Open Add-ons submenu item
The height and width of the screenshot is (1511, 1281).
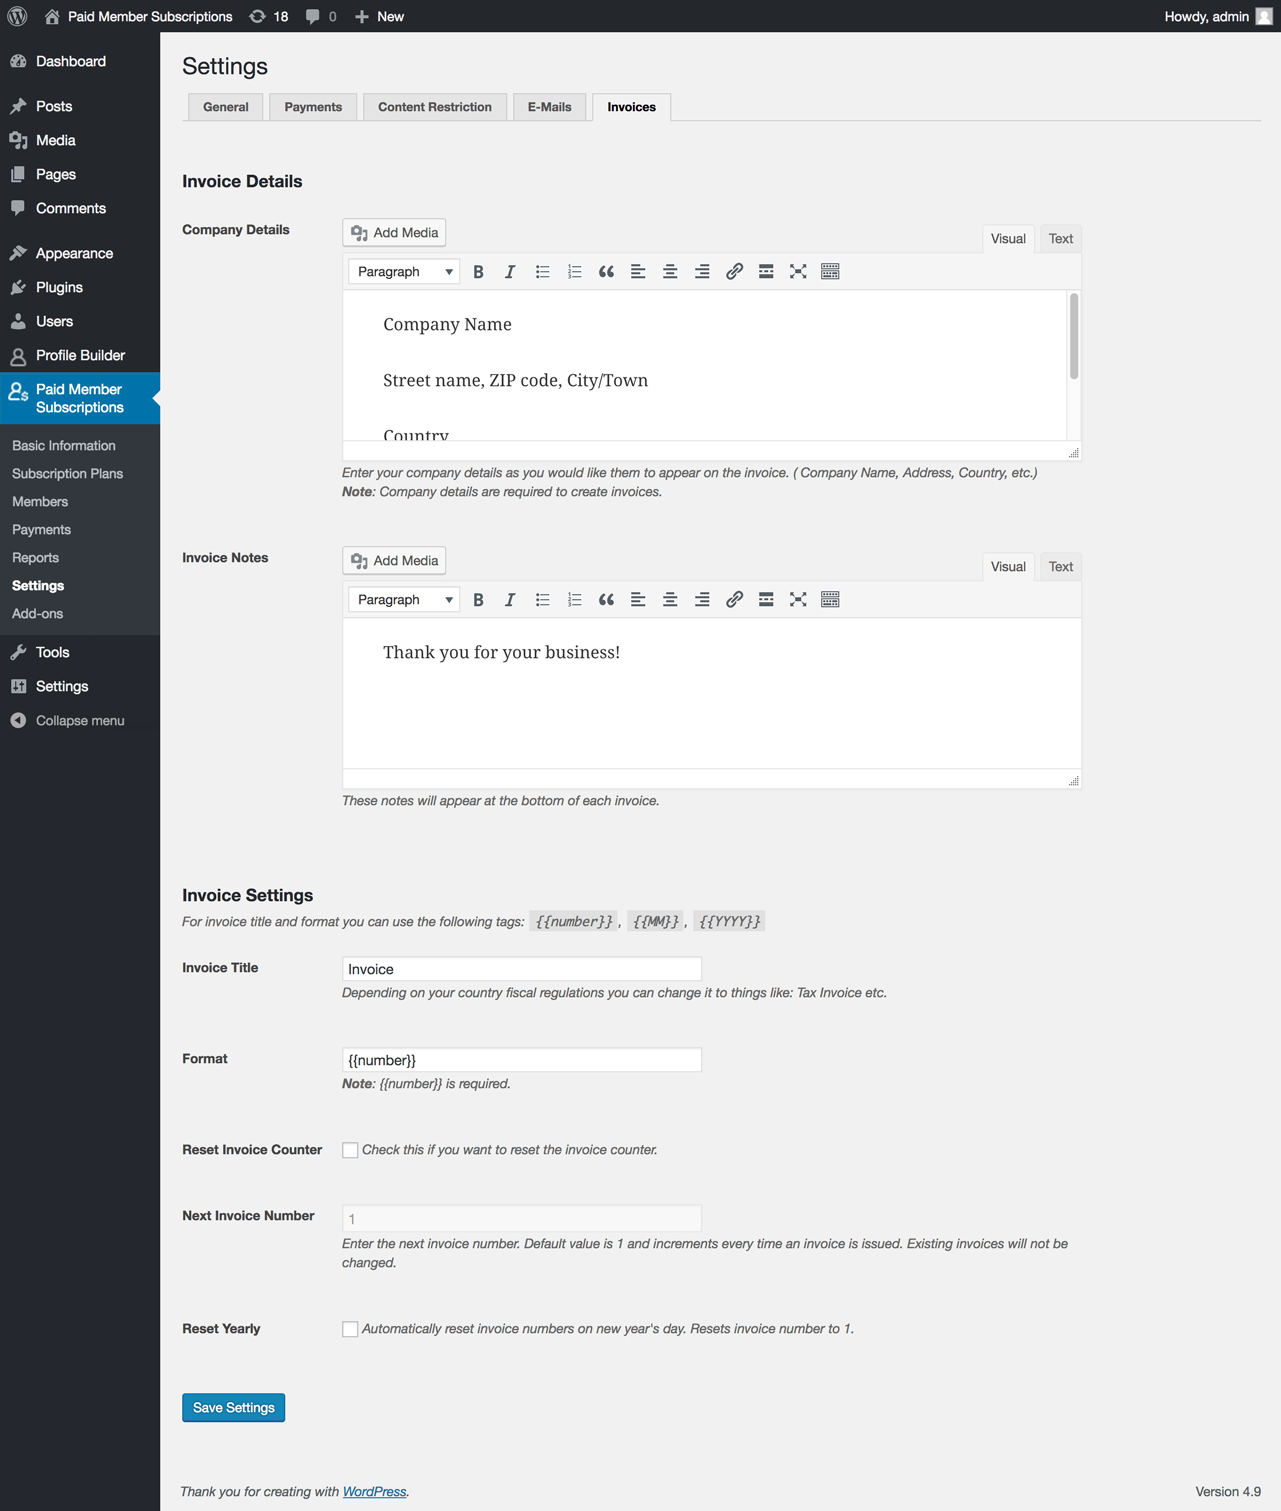[38, 614]
